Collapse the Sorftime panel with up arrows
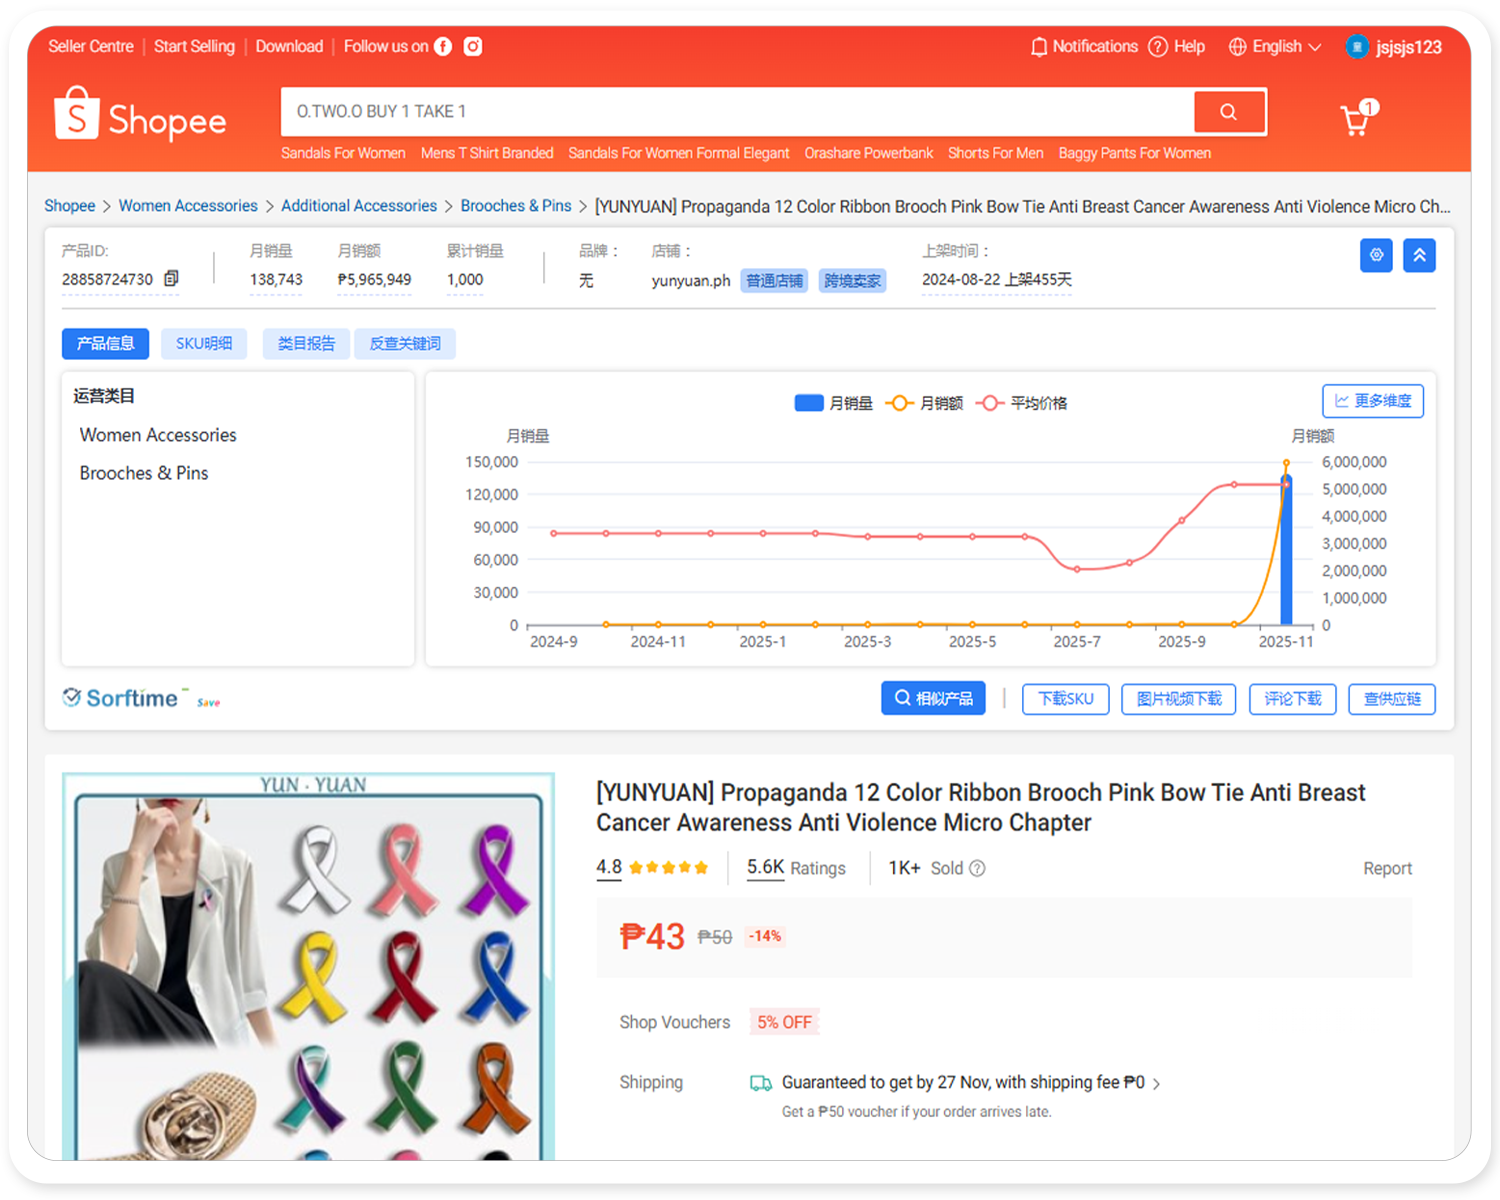The width and height of the screenshot is (1500, 1200). click(1419, 255)
